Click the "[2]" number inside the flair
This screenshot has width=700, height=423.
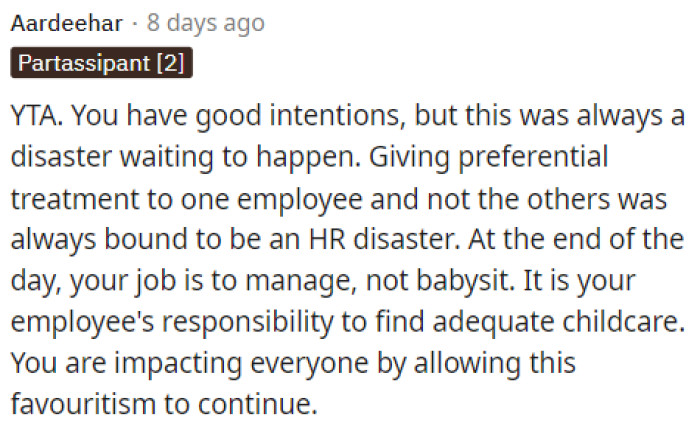click(172, 63)
